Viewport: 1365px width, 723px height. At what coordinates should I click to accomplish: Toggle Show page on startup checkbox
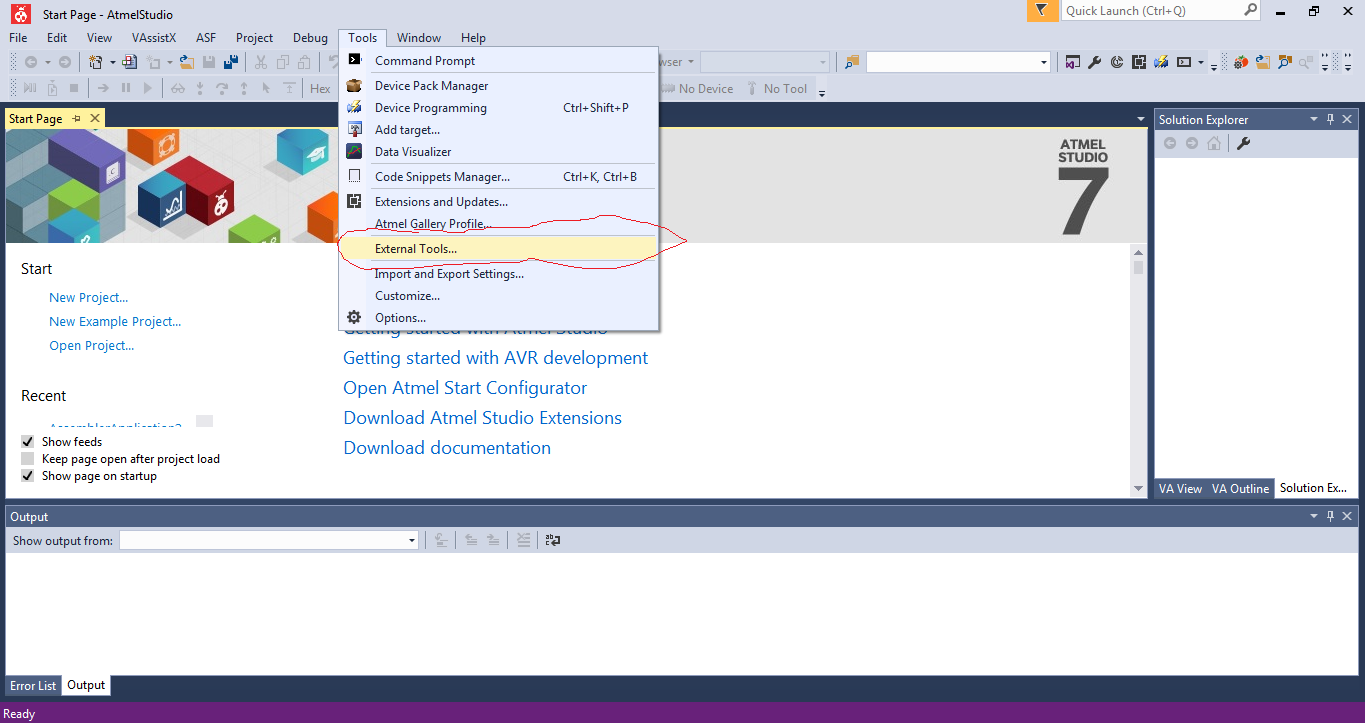(x=28, y=476)
